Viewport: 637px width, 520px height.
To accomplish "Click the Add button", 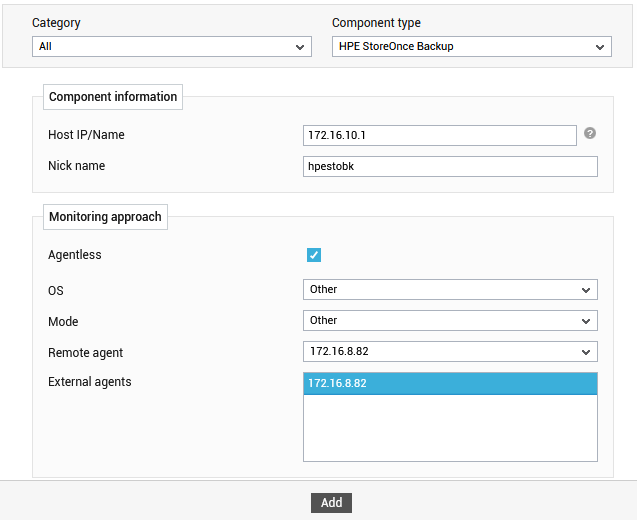I will pos(332,503).
